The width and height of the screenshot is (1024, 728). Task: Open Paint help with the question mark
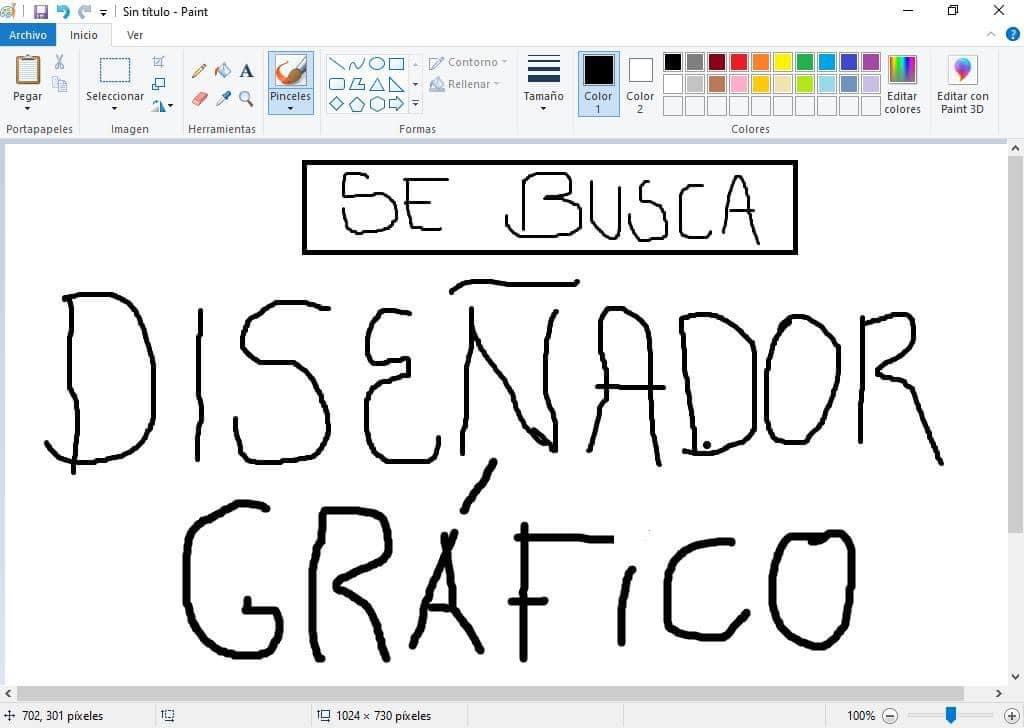(1012, 35)
